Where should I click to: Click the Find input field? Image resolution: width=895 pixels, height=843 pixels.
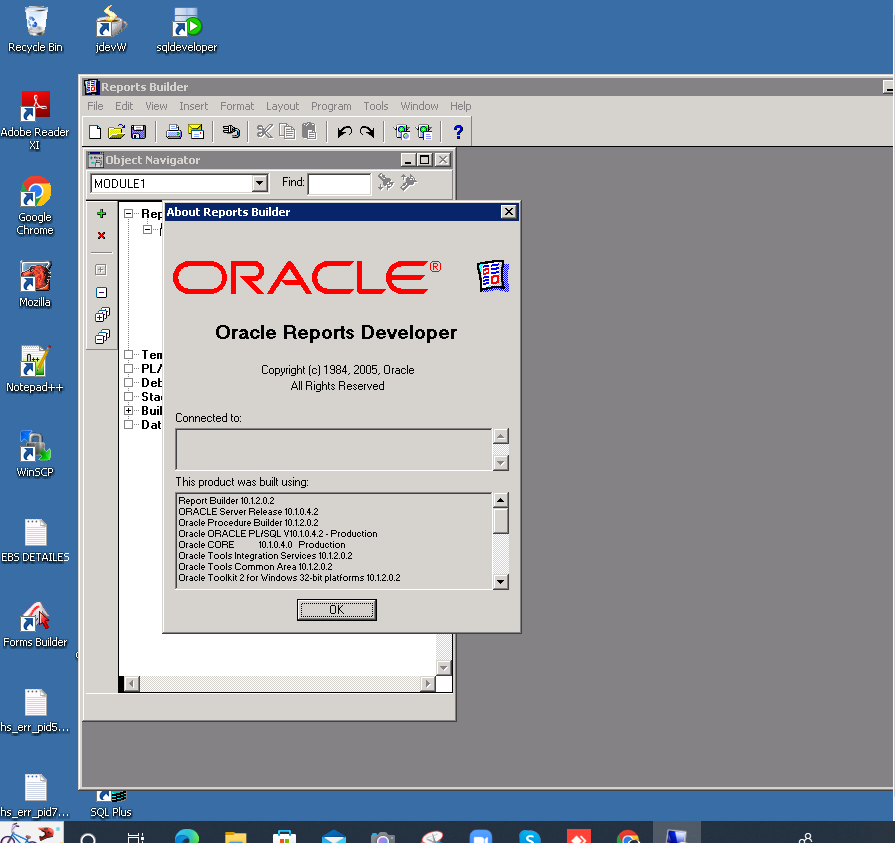pos(340,184)
